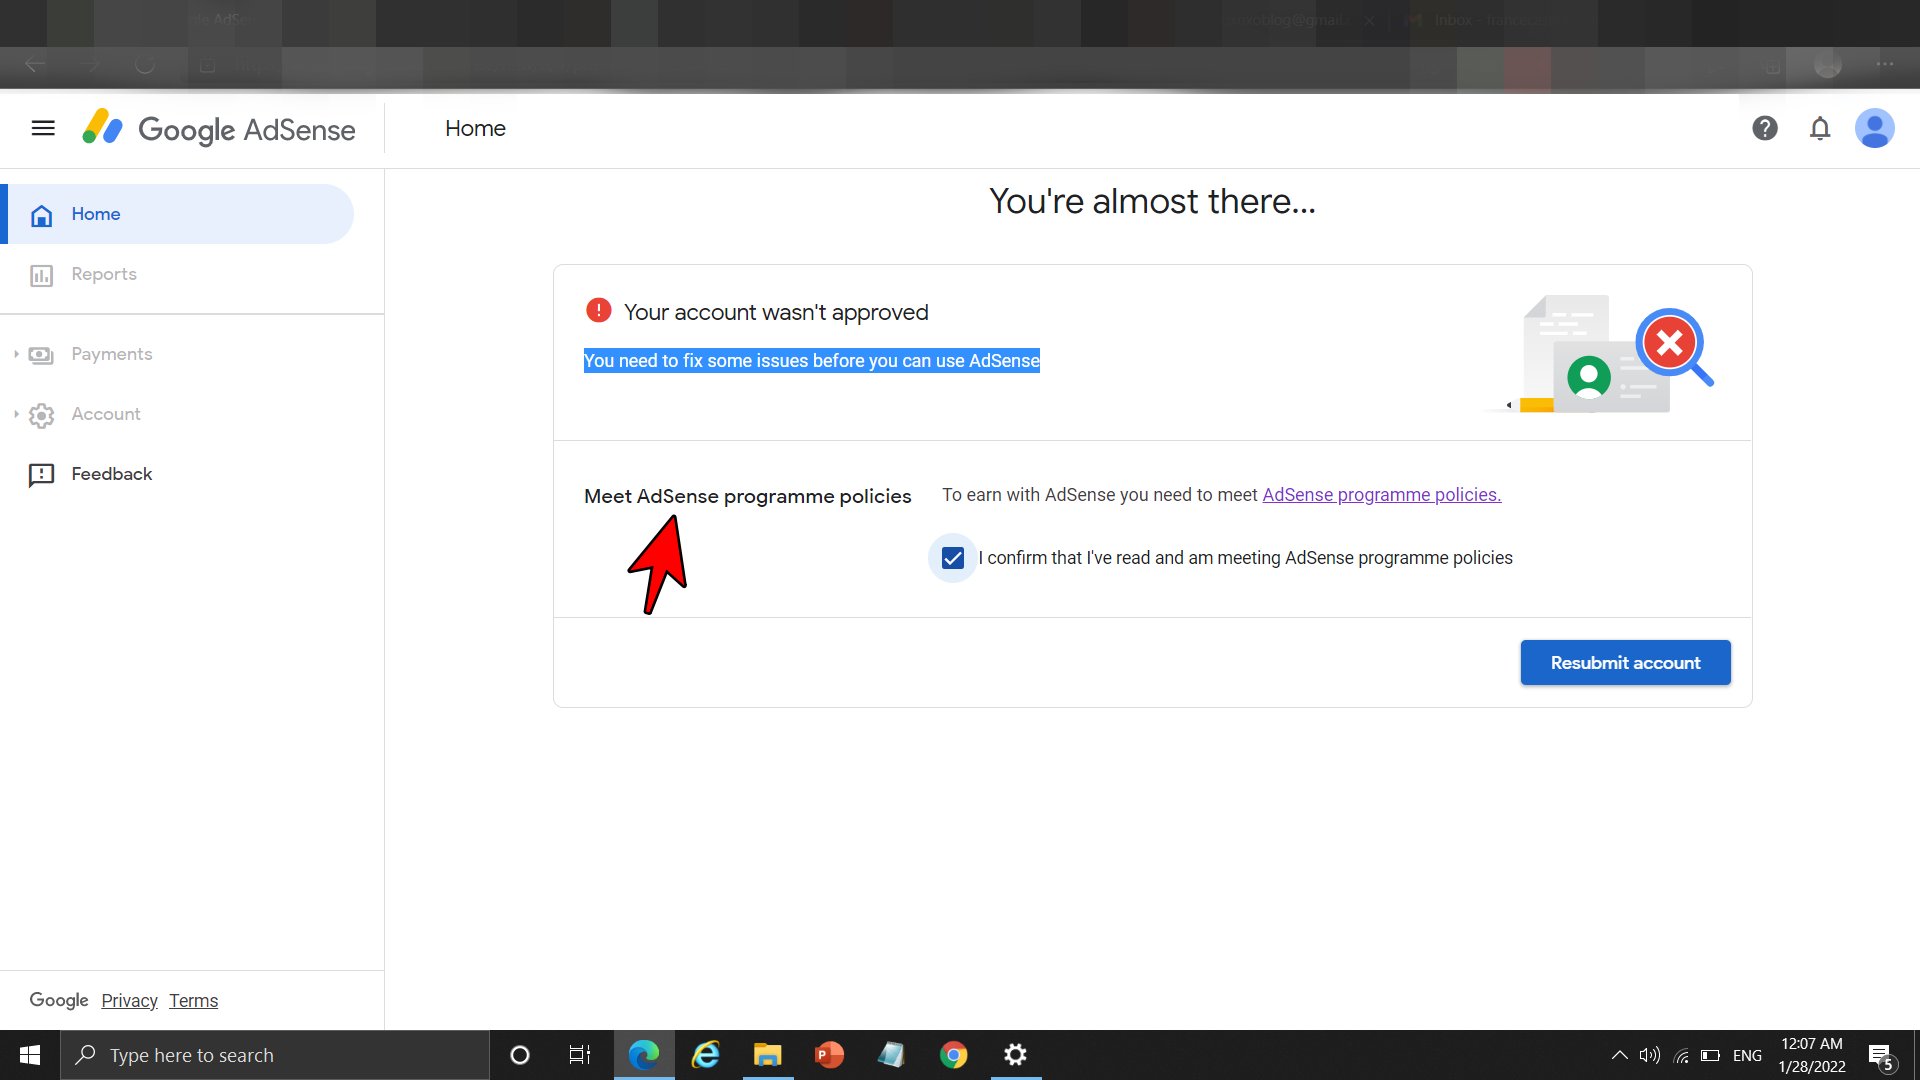Switch to Microsoft Edge on taskbar
The image size is (1920, 1080).
click(644, 1055)
